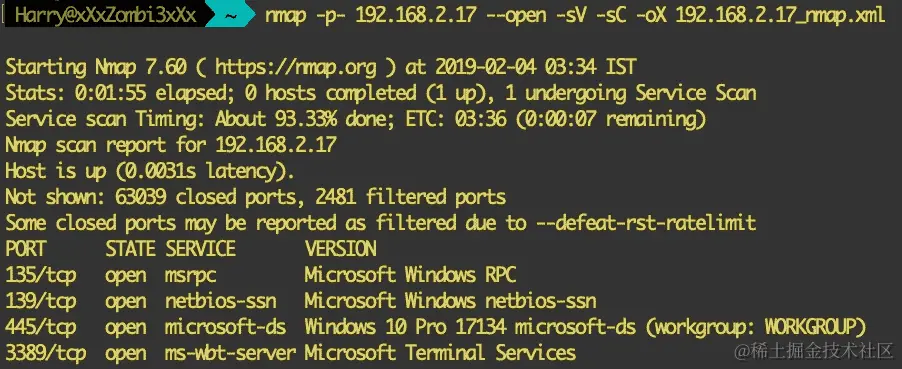Click the 3389/tcp port entry
902x369 pixels.
click(45, 352)
